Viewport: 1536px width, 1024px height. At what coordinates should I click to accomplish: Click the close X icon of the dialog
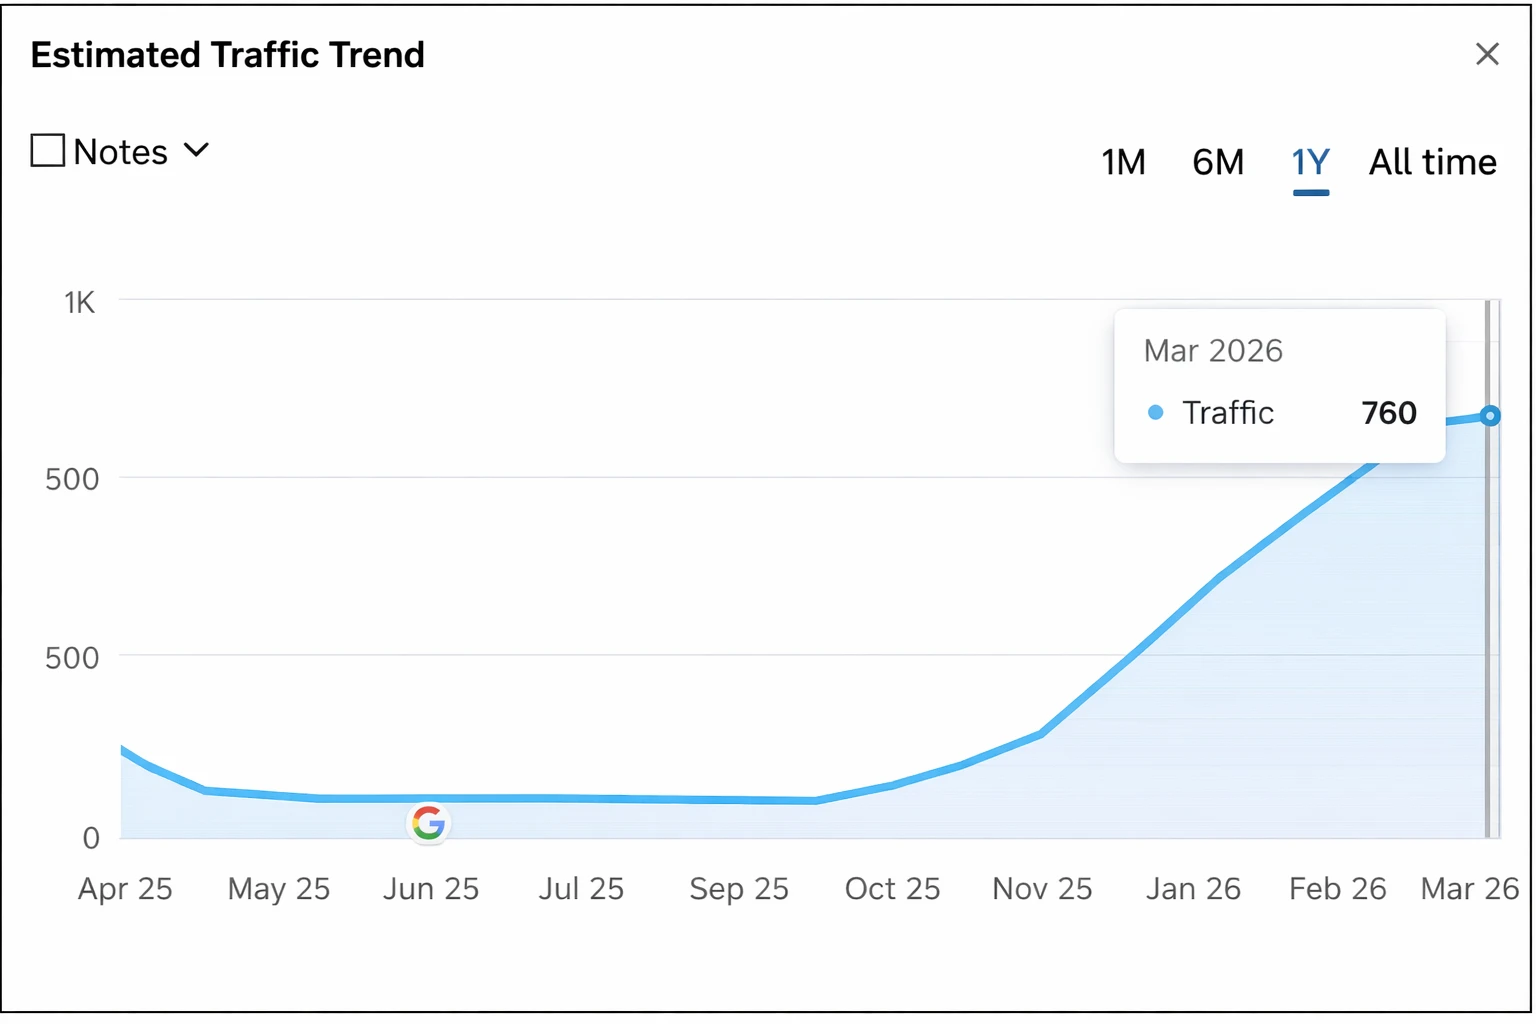pyautogui.click(x=1487, y=54)
